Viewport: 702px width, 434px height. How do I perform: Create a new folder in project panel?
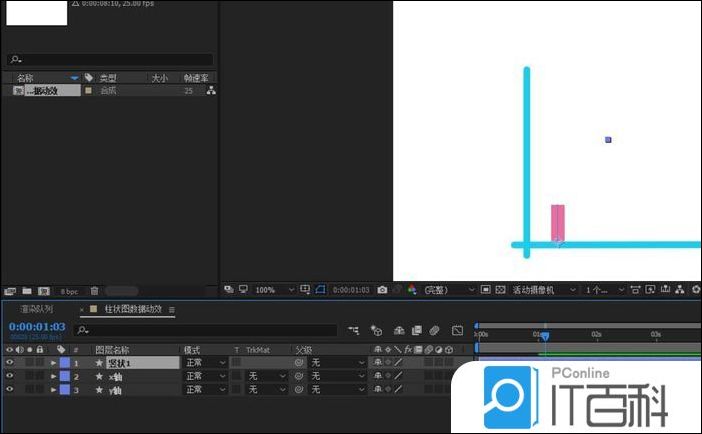(x=27, y=291)
